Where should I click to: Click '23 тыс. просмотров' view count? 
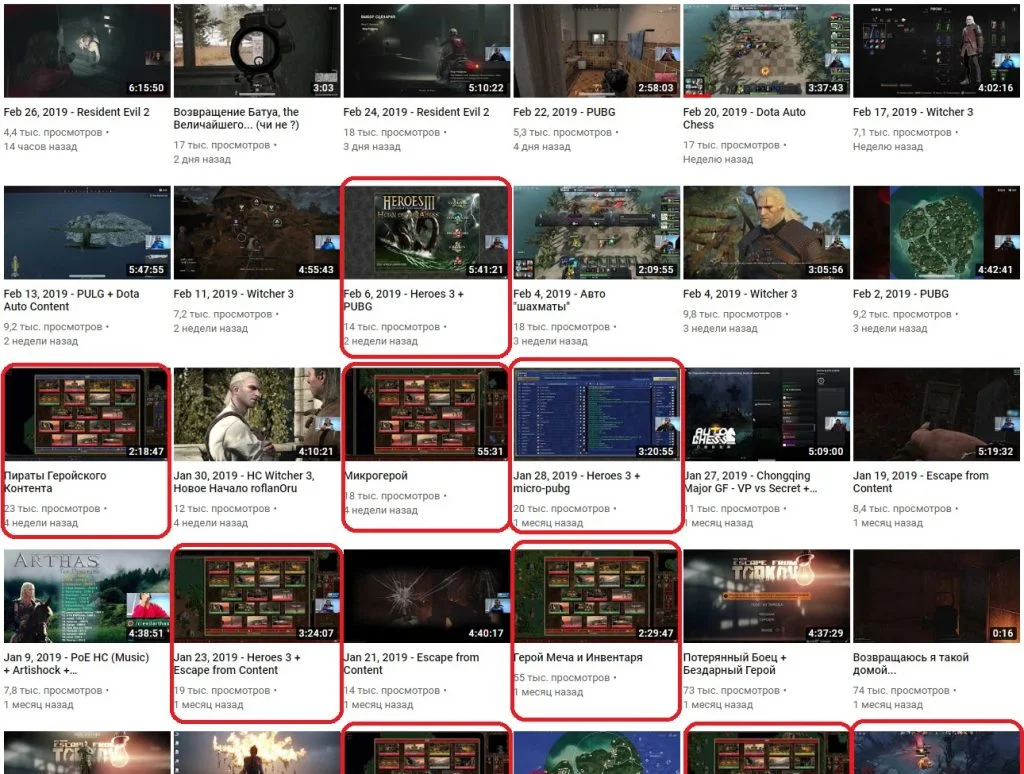tap(53, 509)
